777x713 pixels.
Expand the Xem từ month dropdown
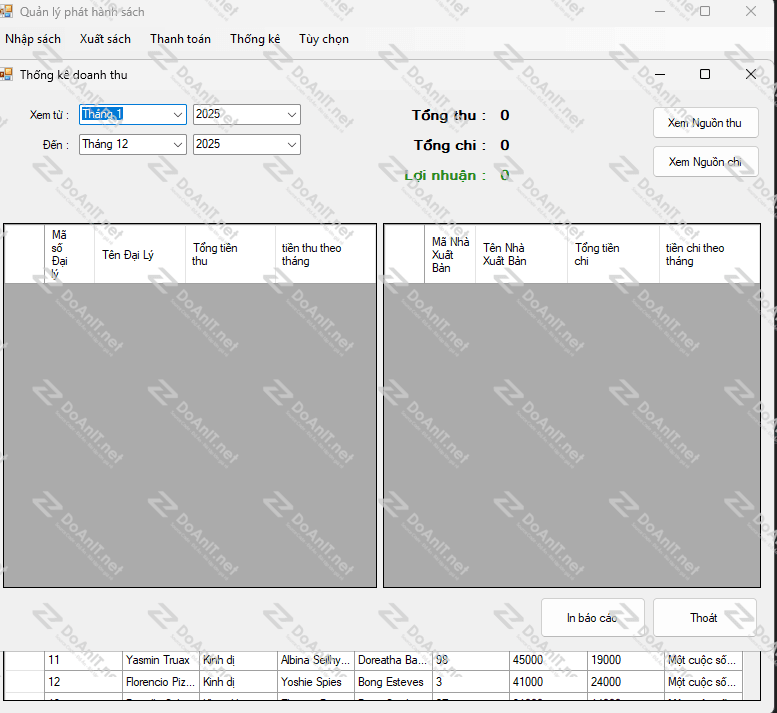177,114
